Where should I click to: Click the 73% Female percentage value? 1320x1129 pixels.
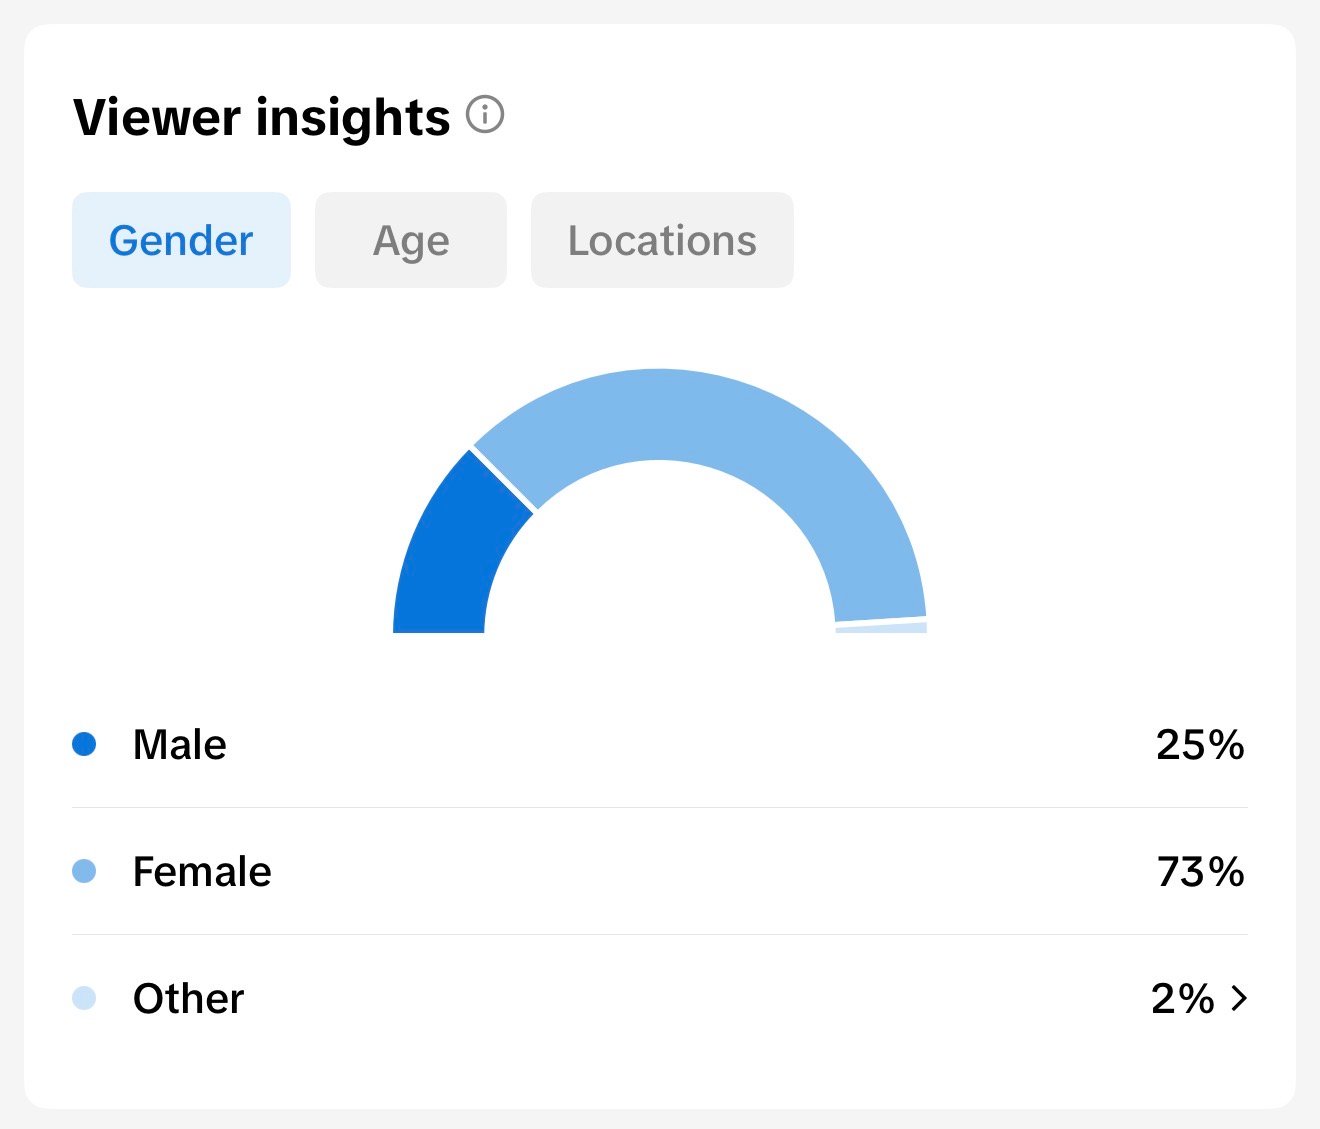[x=1200, y=872]
